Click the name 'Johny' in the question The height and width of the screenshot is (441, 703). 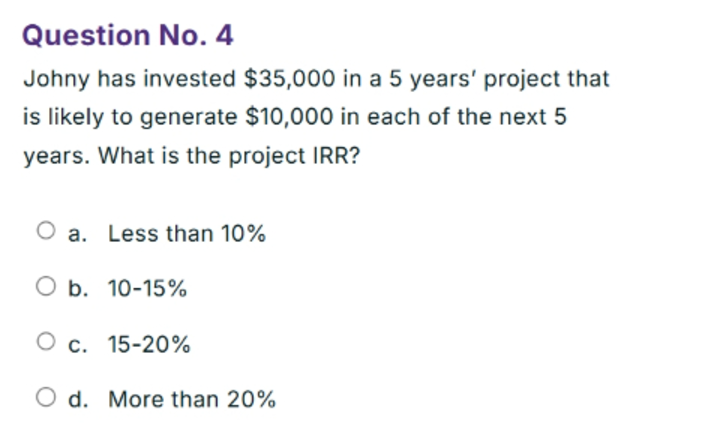[x=57, y=79]
